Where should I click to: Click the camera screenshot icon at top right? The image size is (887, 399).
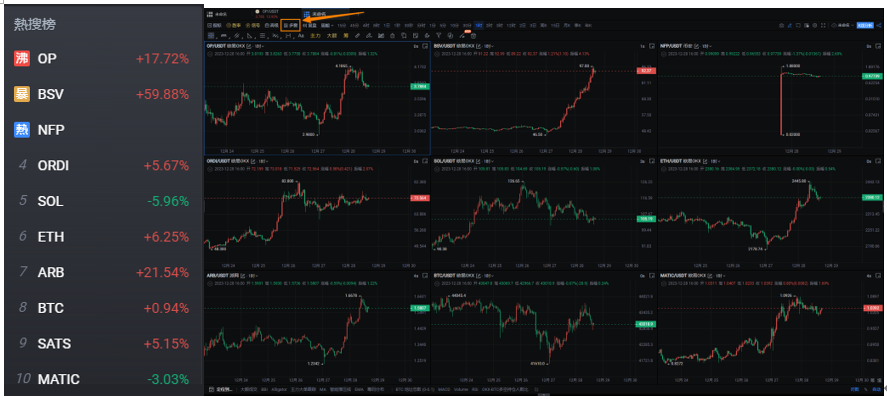(781, 25)
